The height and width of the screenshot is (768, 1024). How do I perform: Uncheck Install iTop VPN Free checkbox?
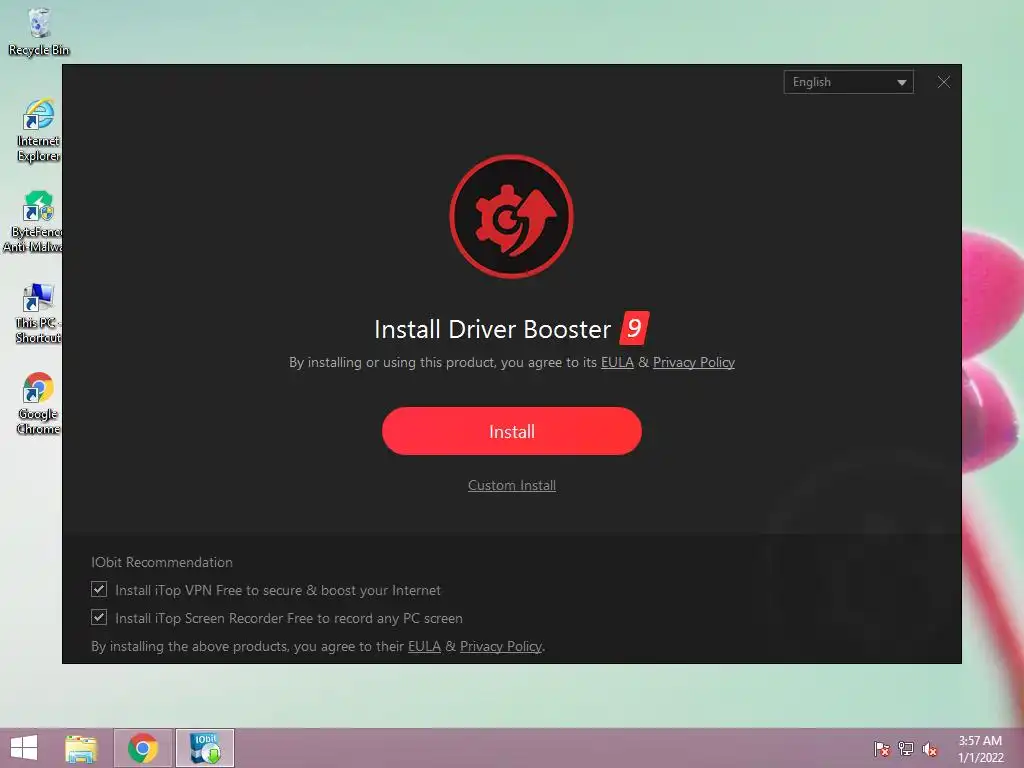click(x=99, y=590)
